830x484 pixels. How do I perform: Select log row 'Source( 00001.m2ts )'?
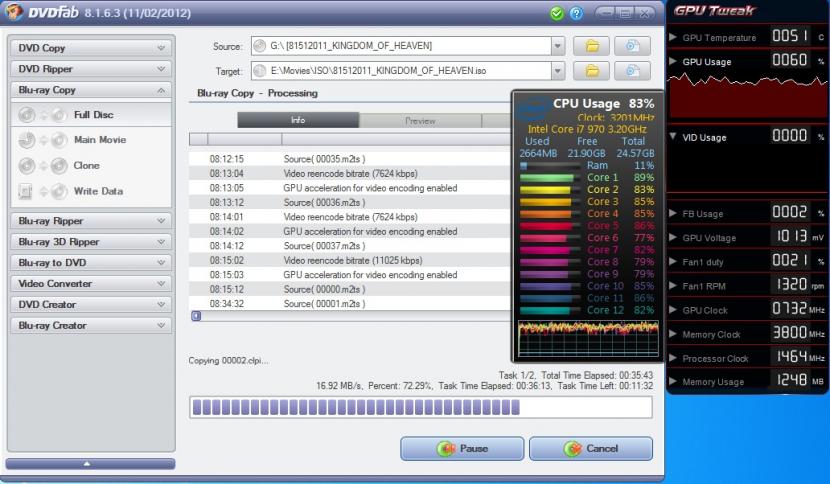coord(349,304)
